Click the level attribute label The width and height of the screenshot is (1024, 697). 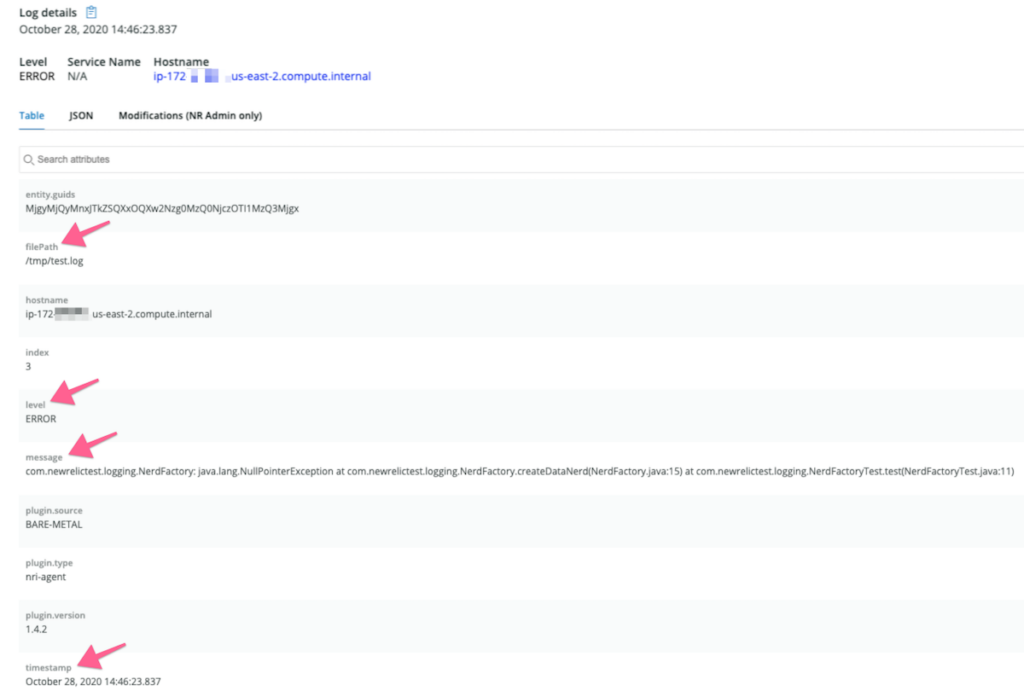(x=36, y=404)
